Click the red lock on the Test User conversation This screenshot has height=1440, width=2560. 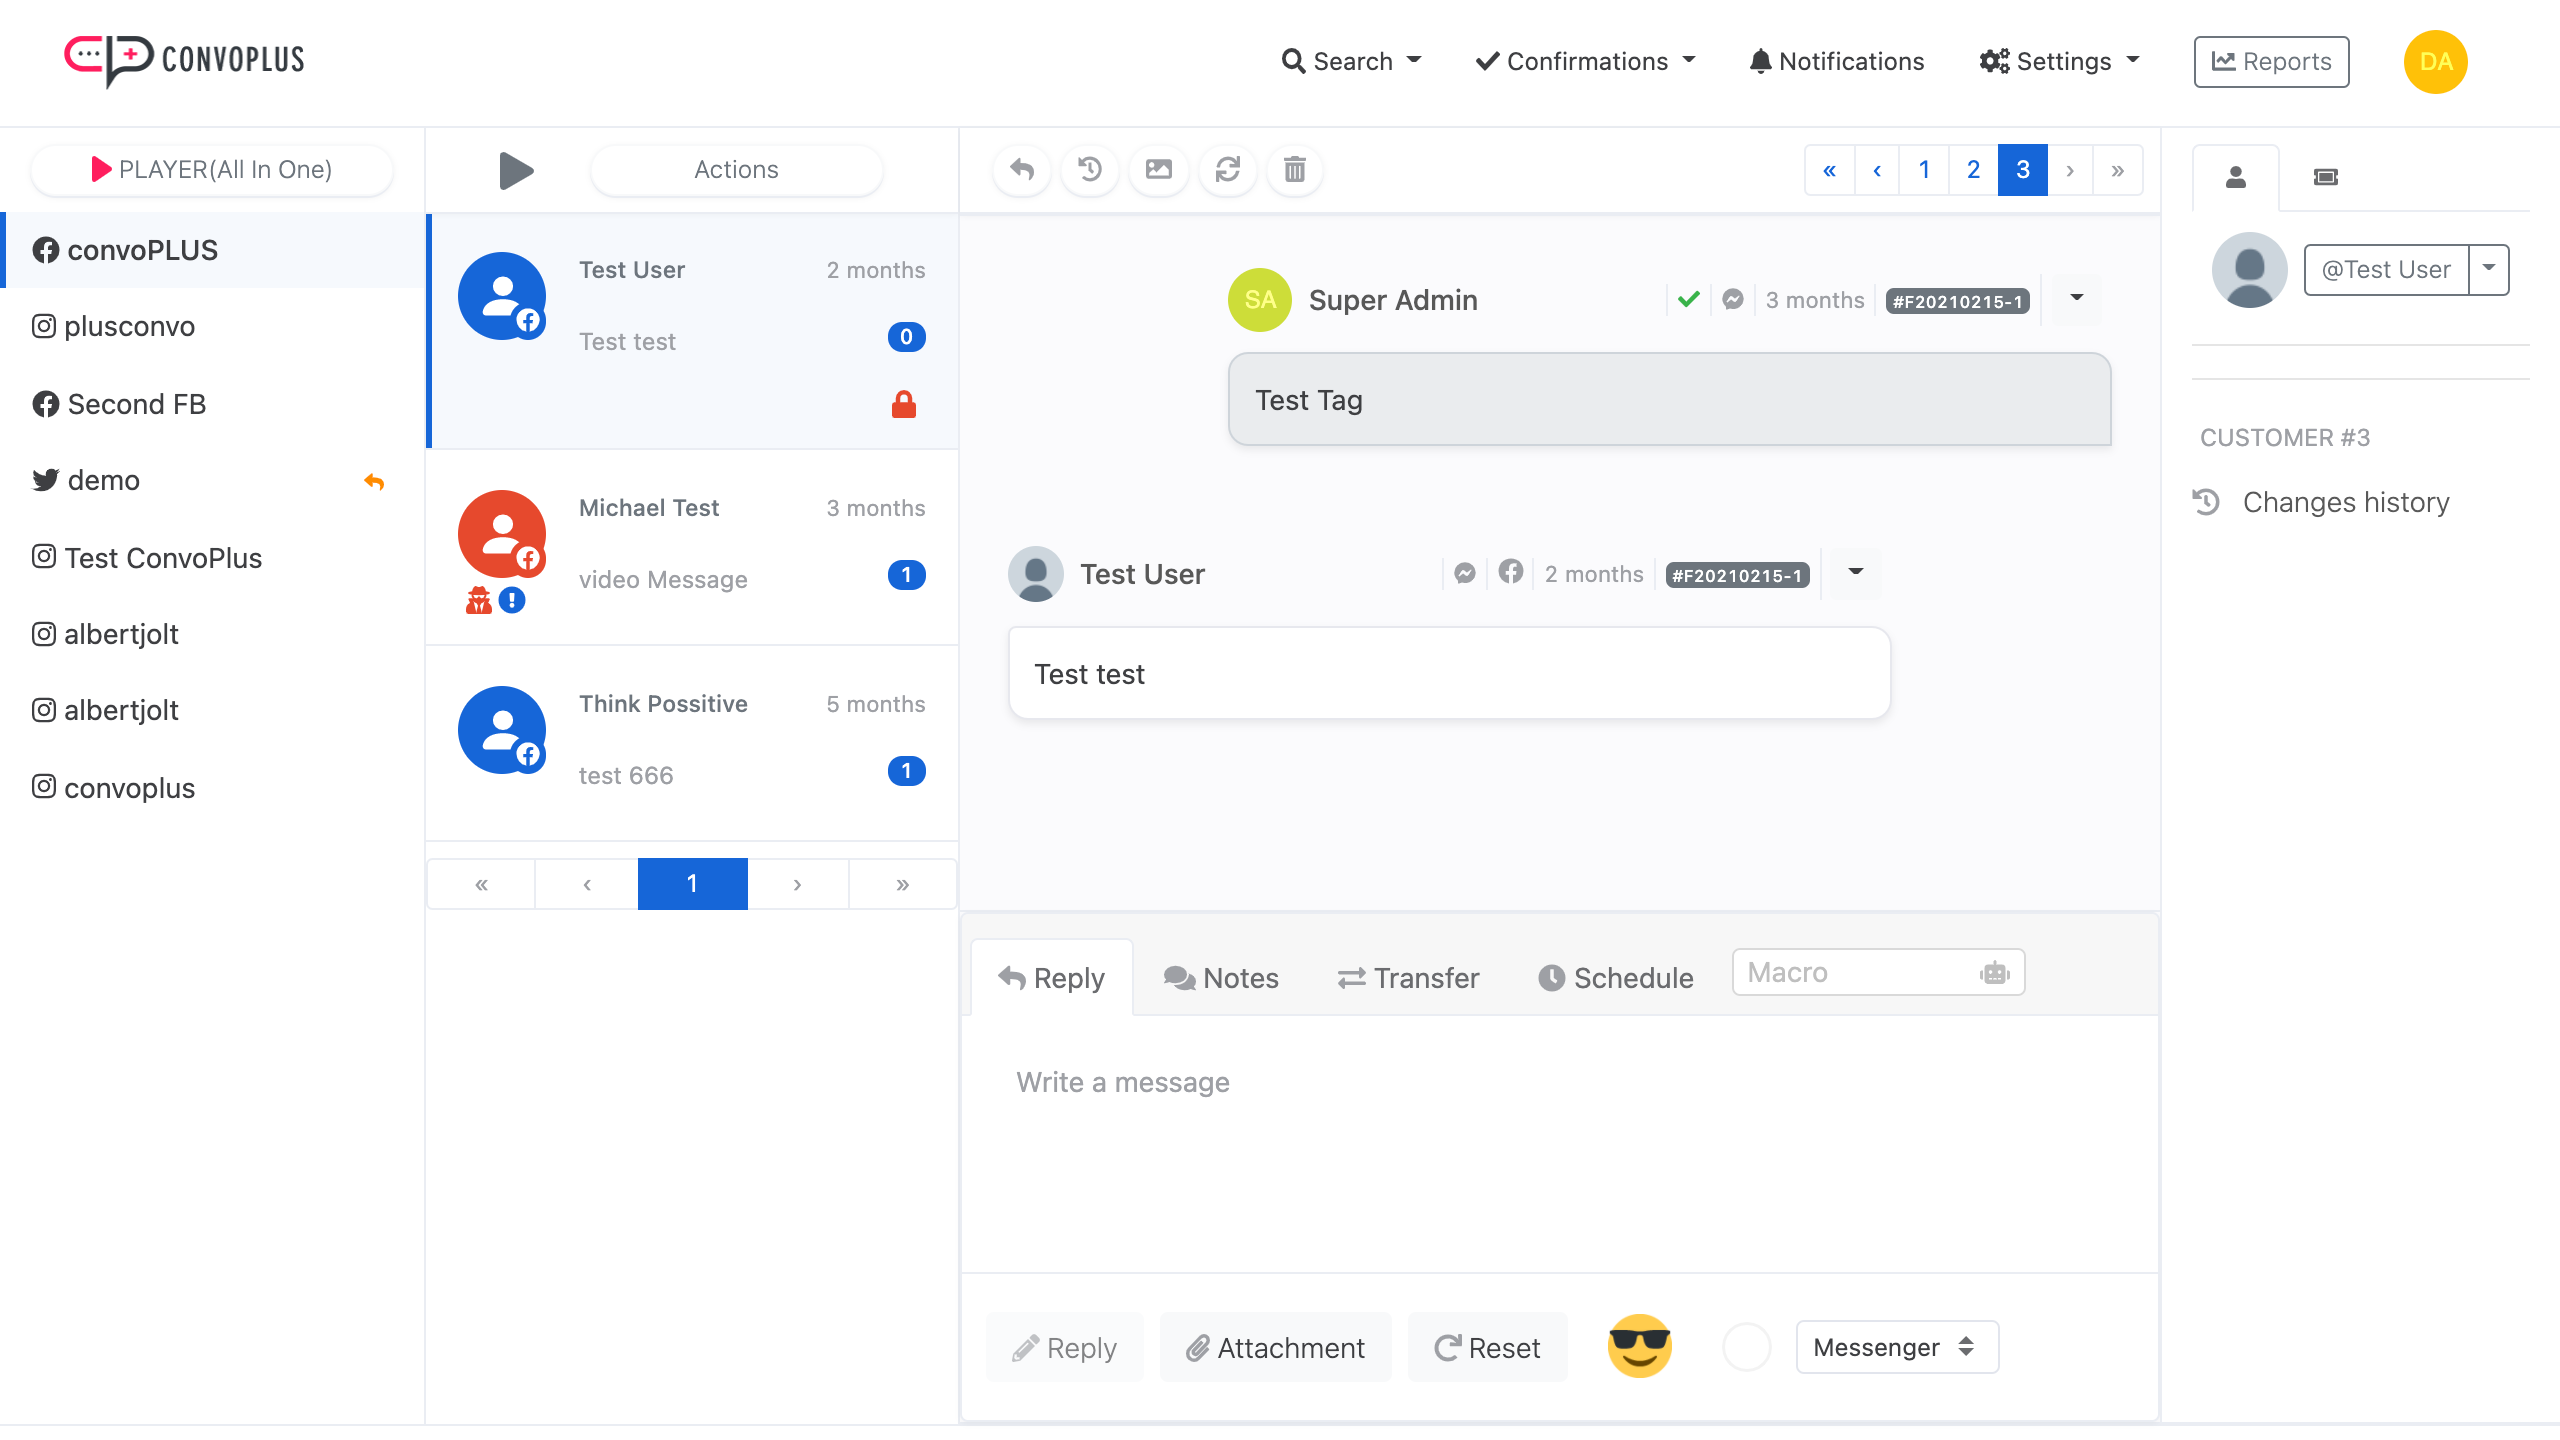(x=903, y=404)
